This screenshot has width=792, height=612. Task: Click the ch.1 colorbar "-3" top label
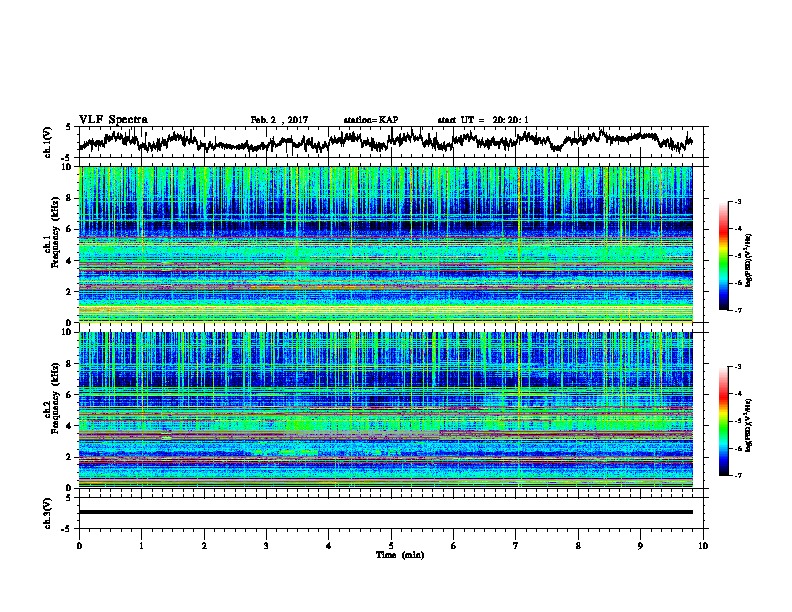pyautogui.click(x=738, y=202)
